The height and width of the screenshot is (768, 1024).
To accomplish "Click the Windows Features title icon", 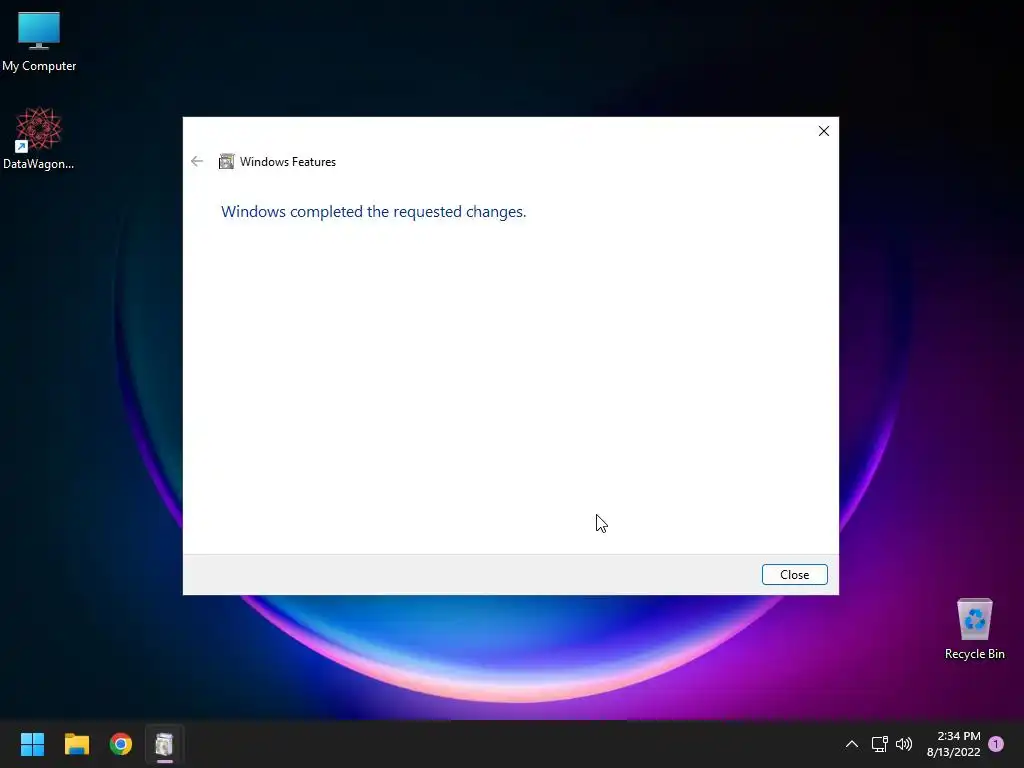I will (x=226, y=161).
